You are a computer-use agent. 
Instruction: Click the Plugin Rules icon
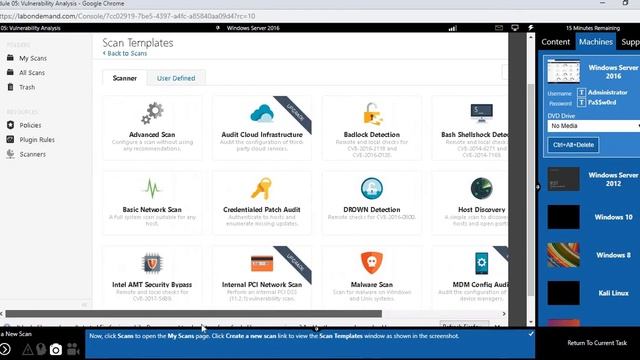click(x=10, y=139)
